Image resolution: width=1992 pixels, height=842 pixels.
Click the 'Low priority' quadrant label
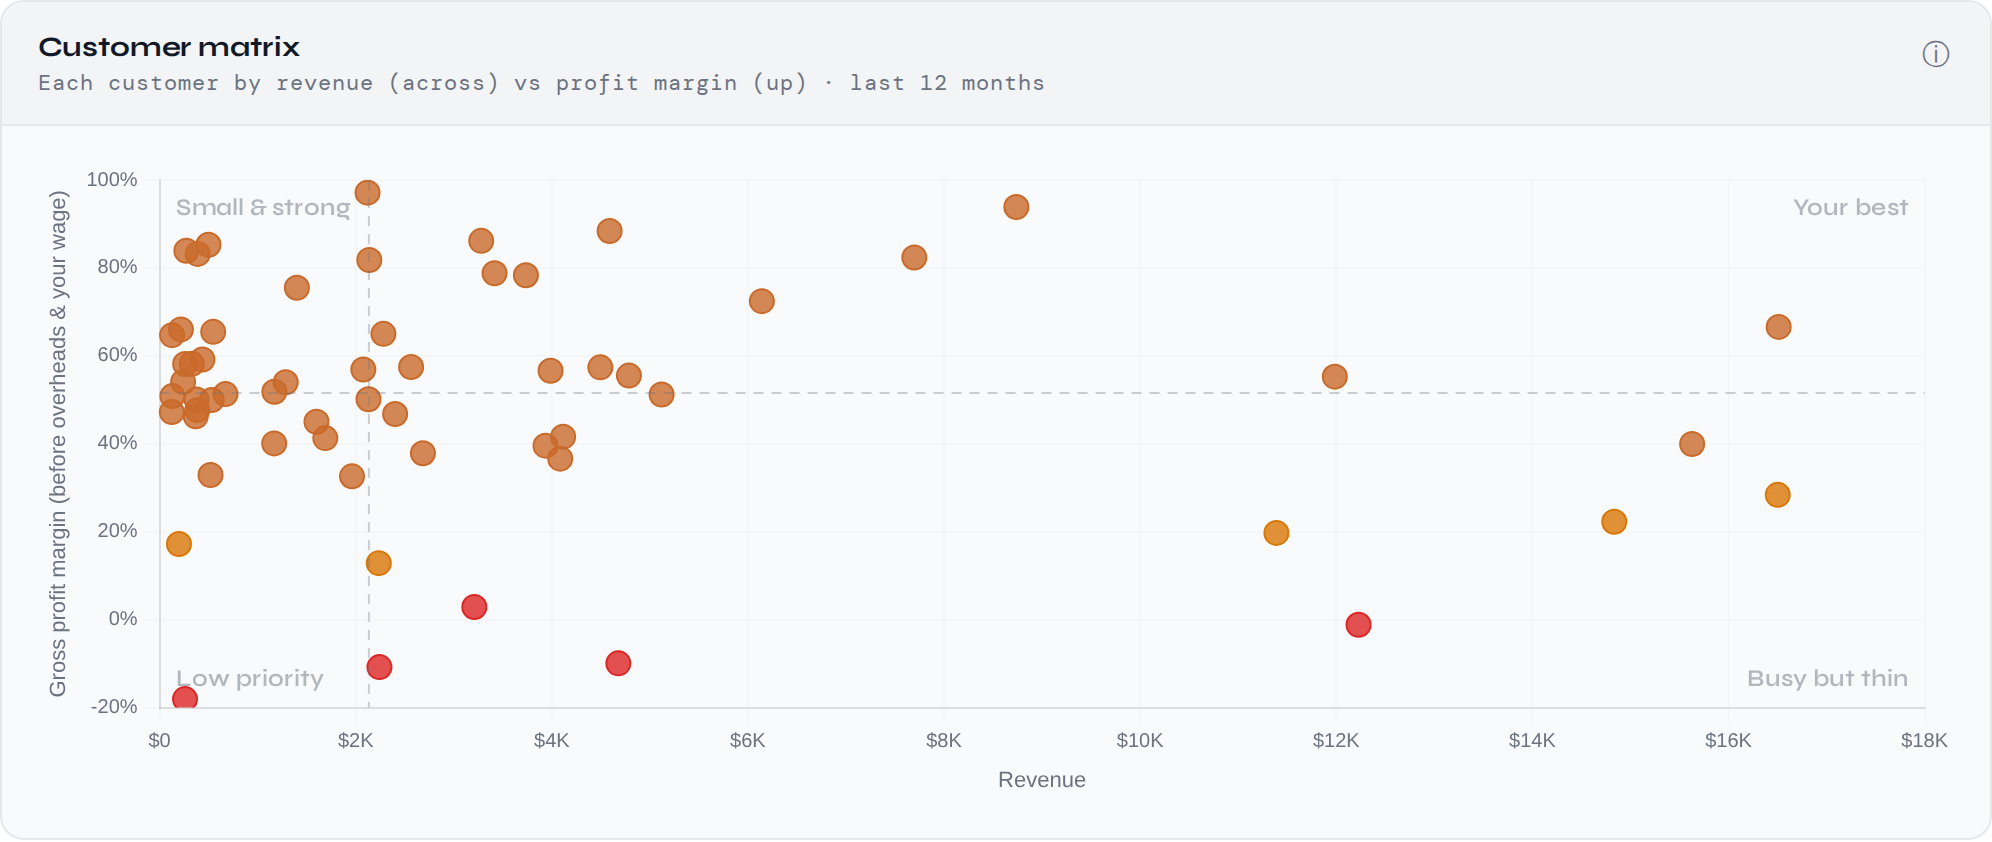(250, 679)
